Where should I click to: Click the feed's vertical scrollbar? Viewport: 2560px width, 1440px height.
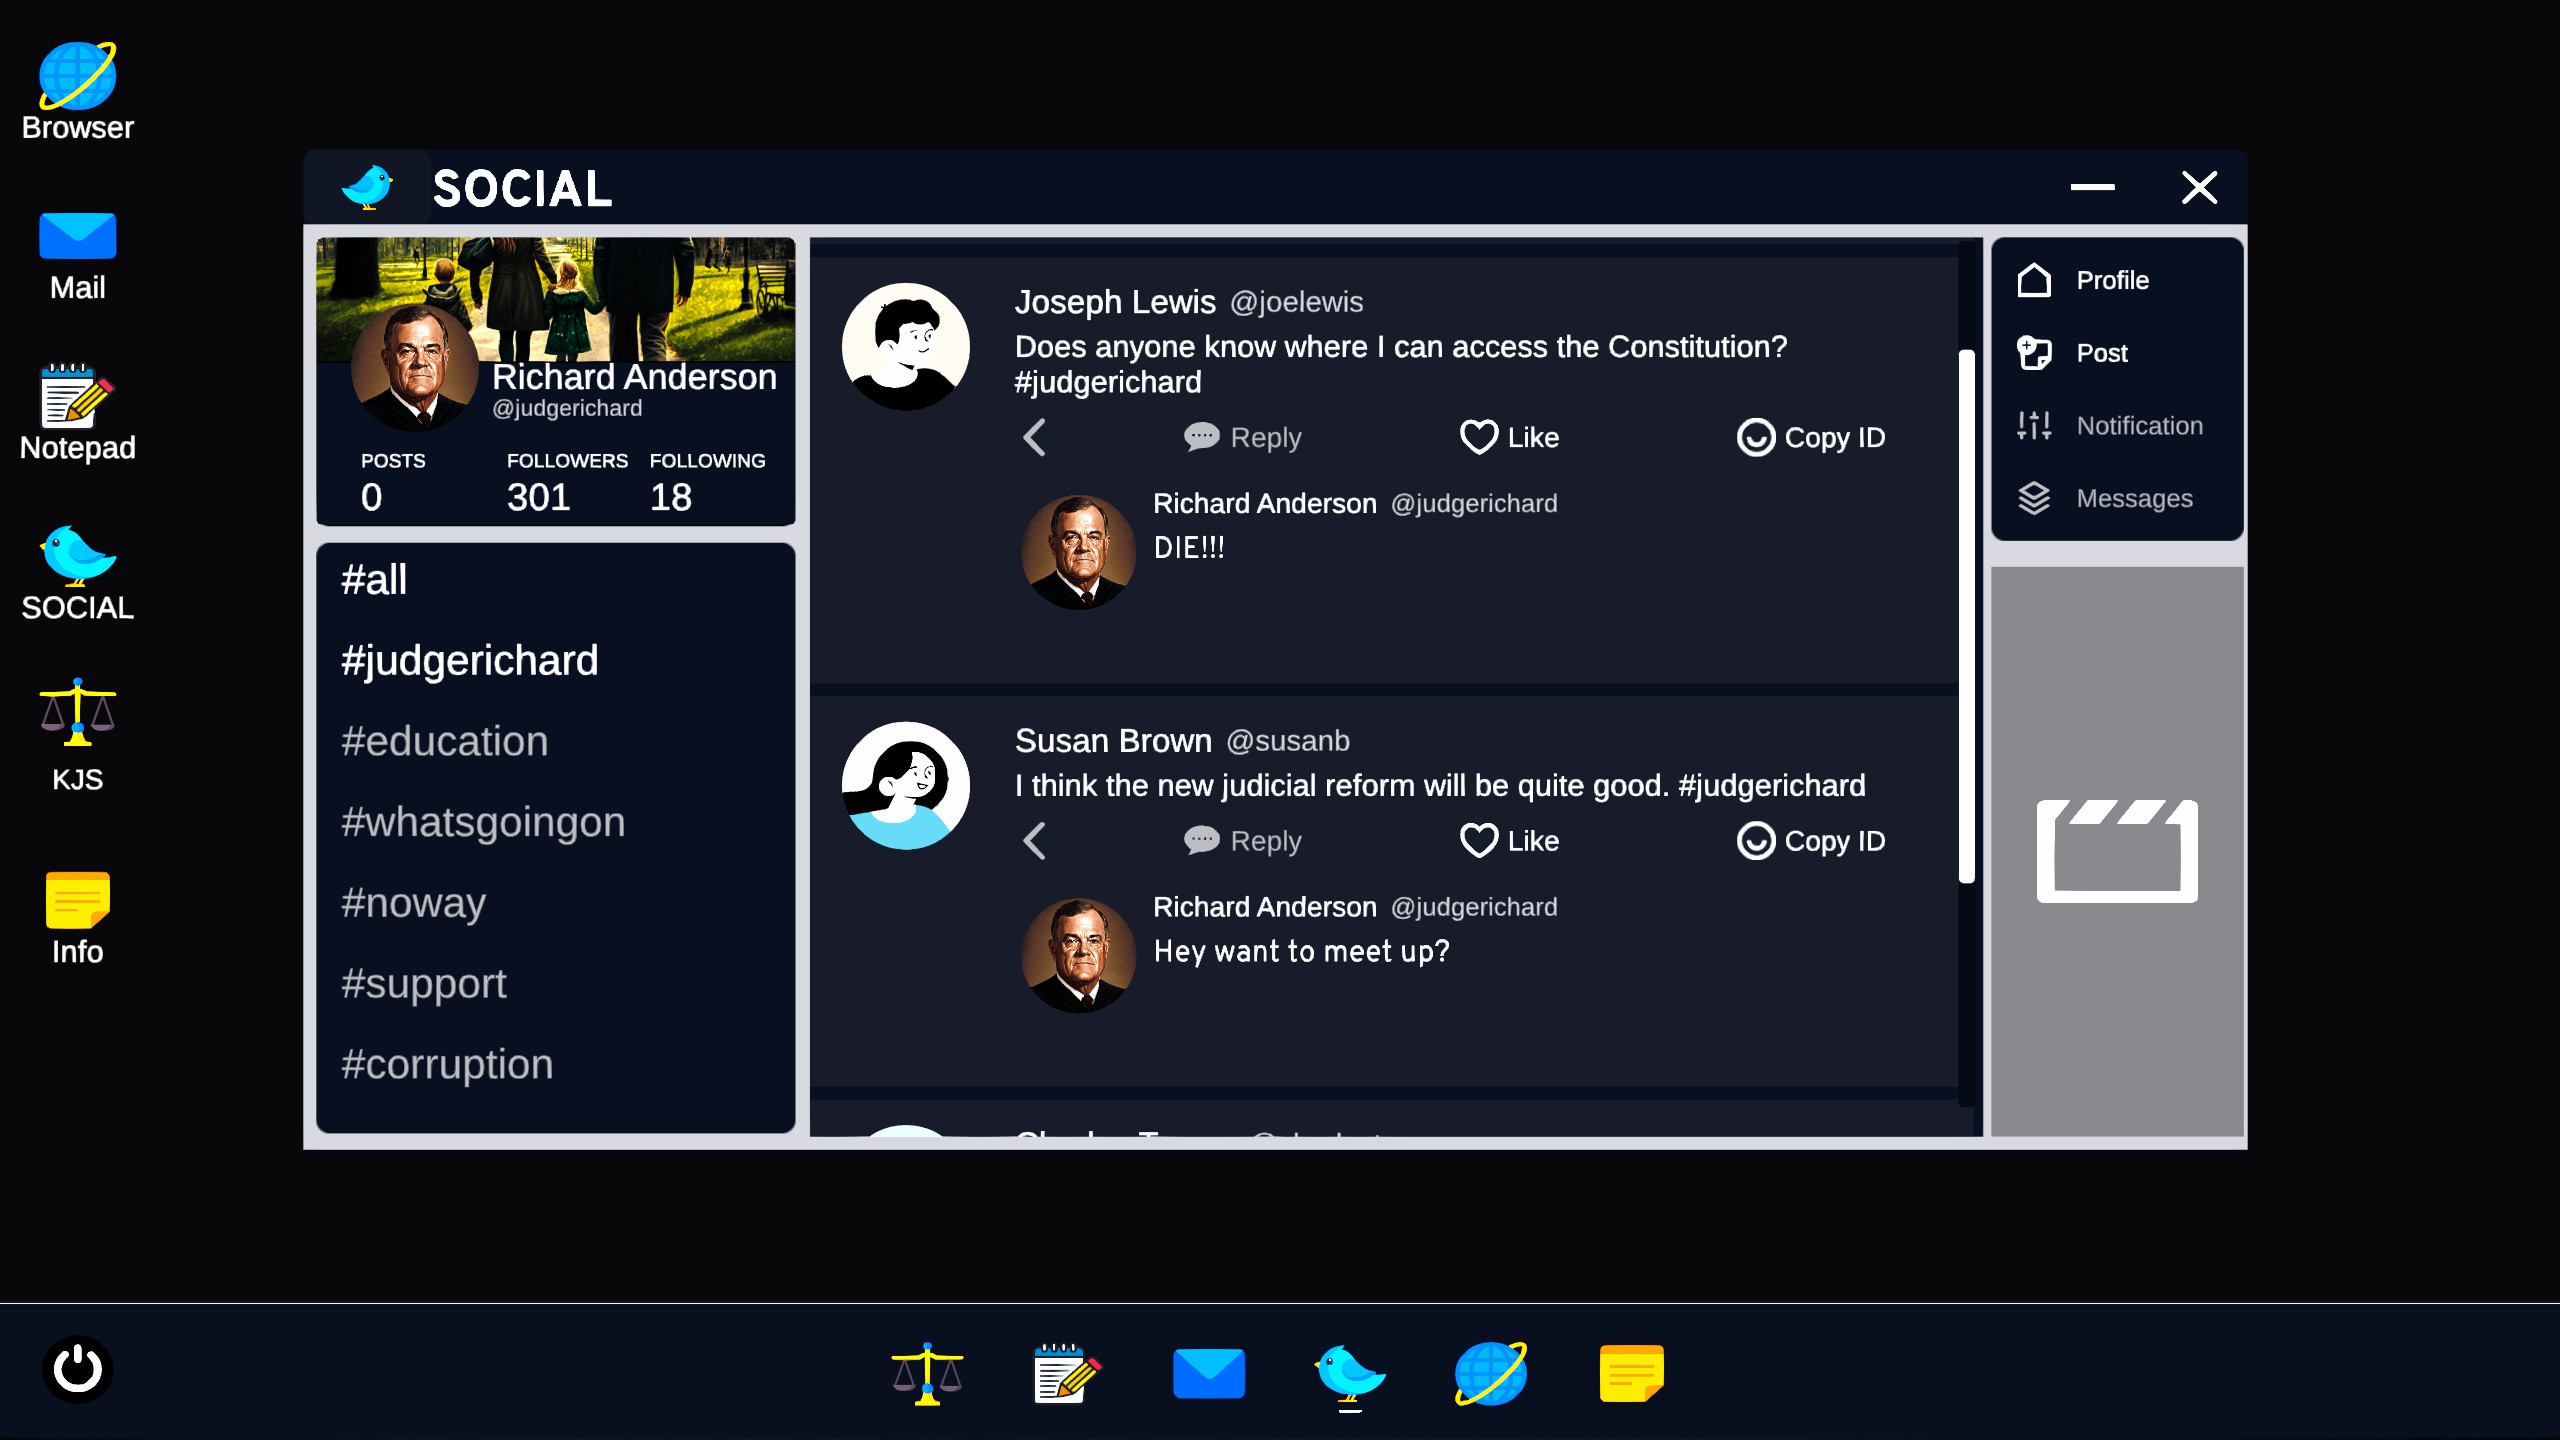click(1966, 616)
